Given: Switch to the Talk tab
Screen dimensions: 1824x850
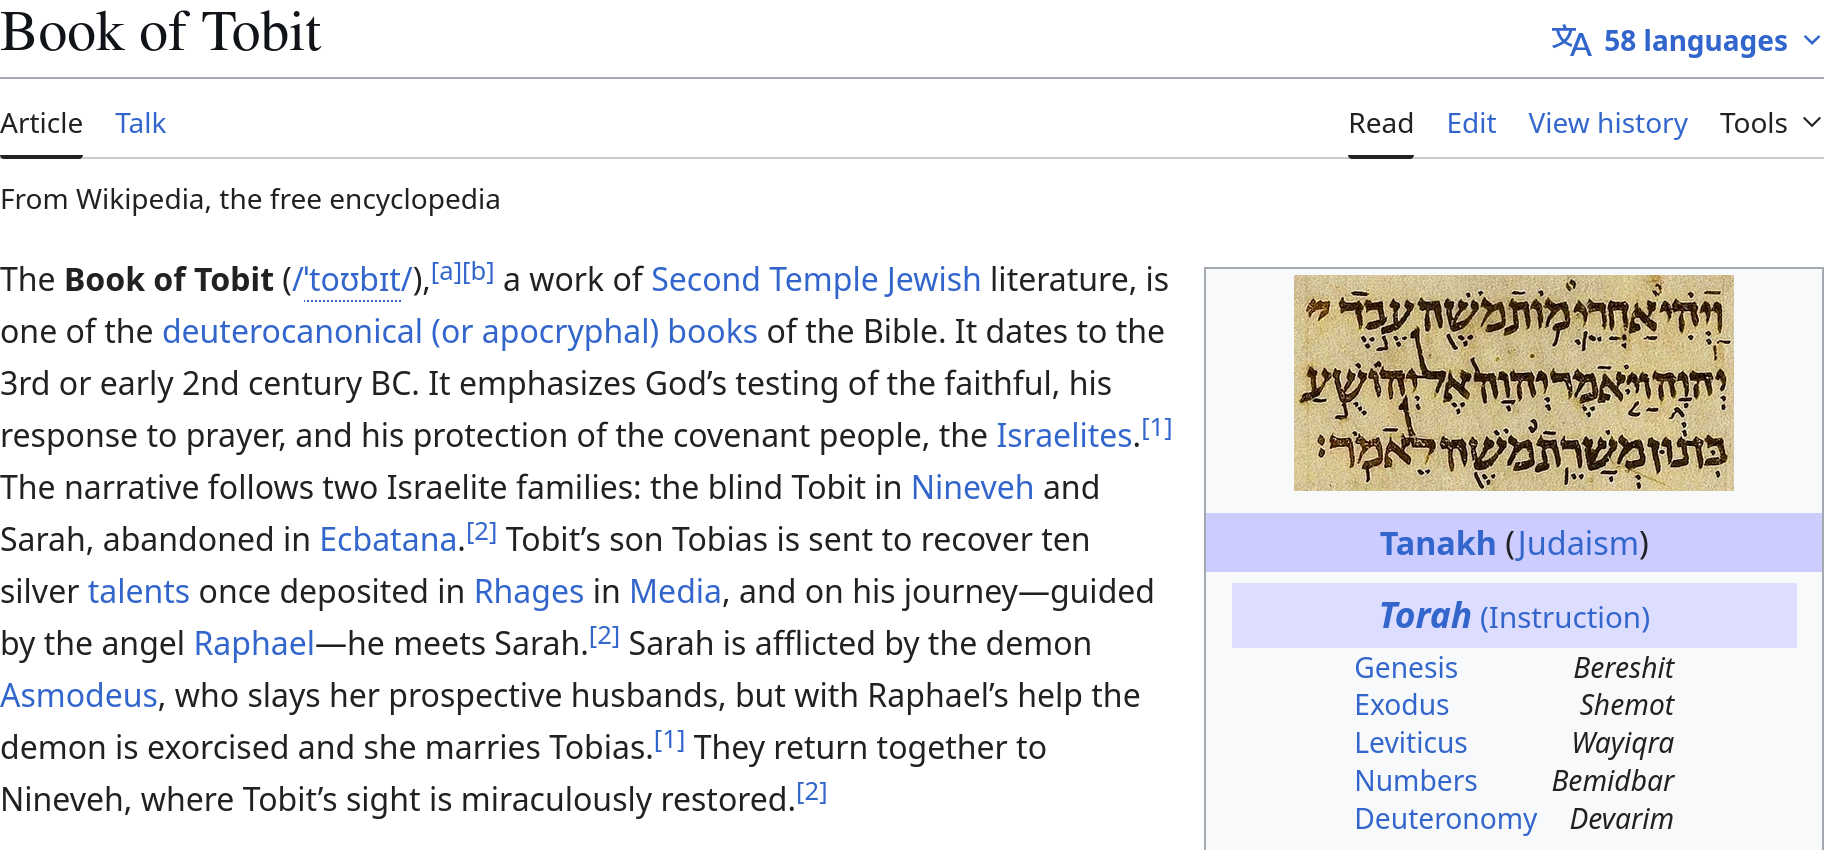Looking at the screenshot, I should 140,123.
